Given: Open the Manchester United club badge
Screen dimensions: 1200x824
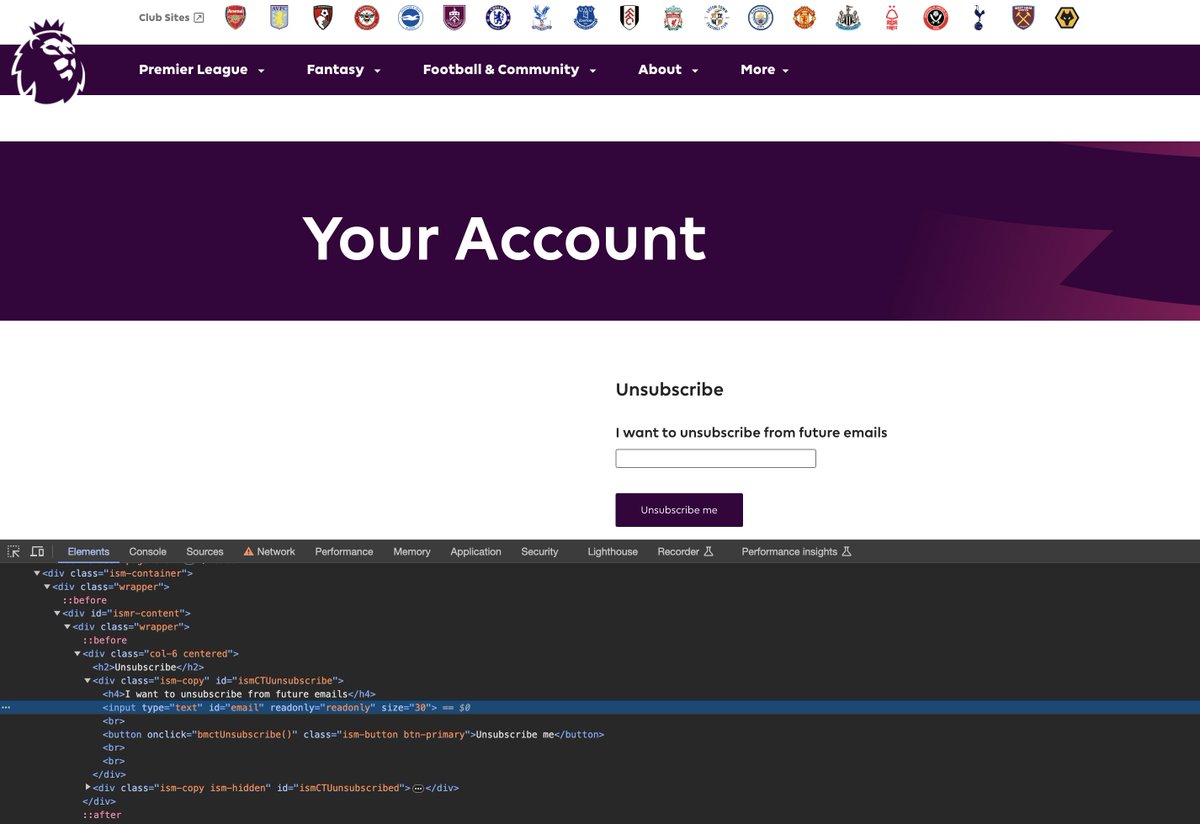Looking at the screenshot, I should (x=804, y=17).
